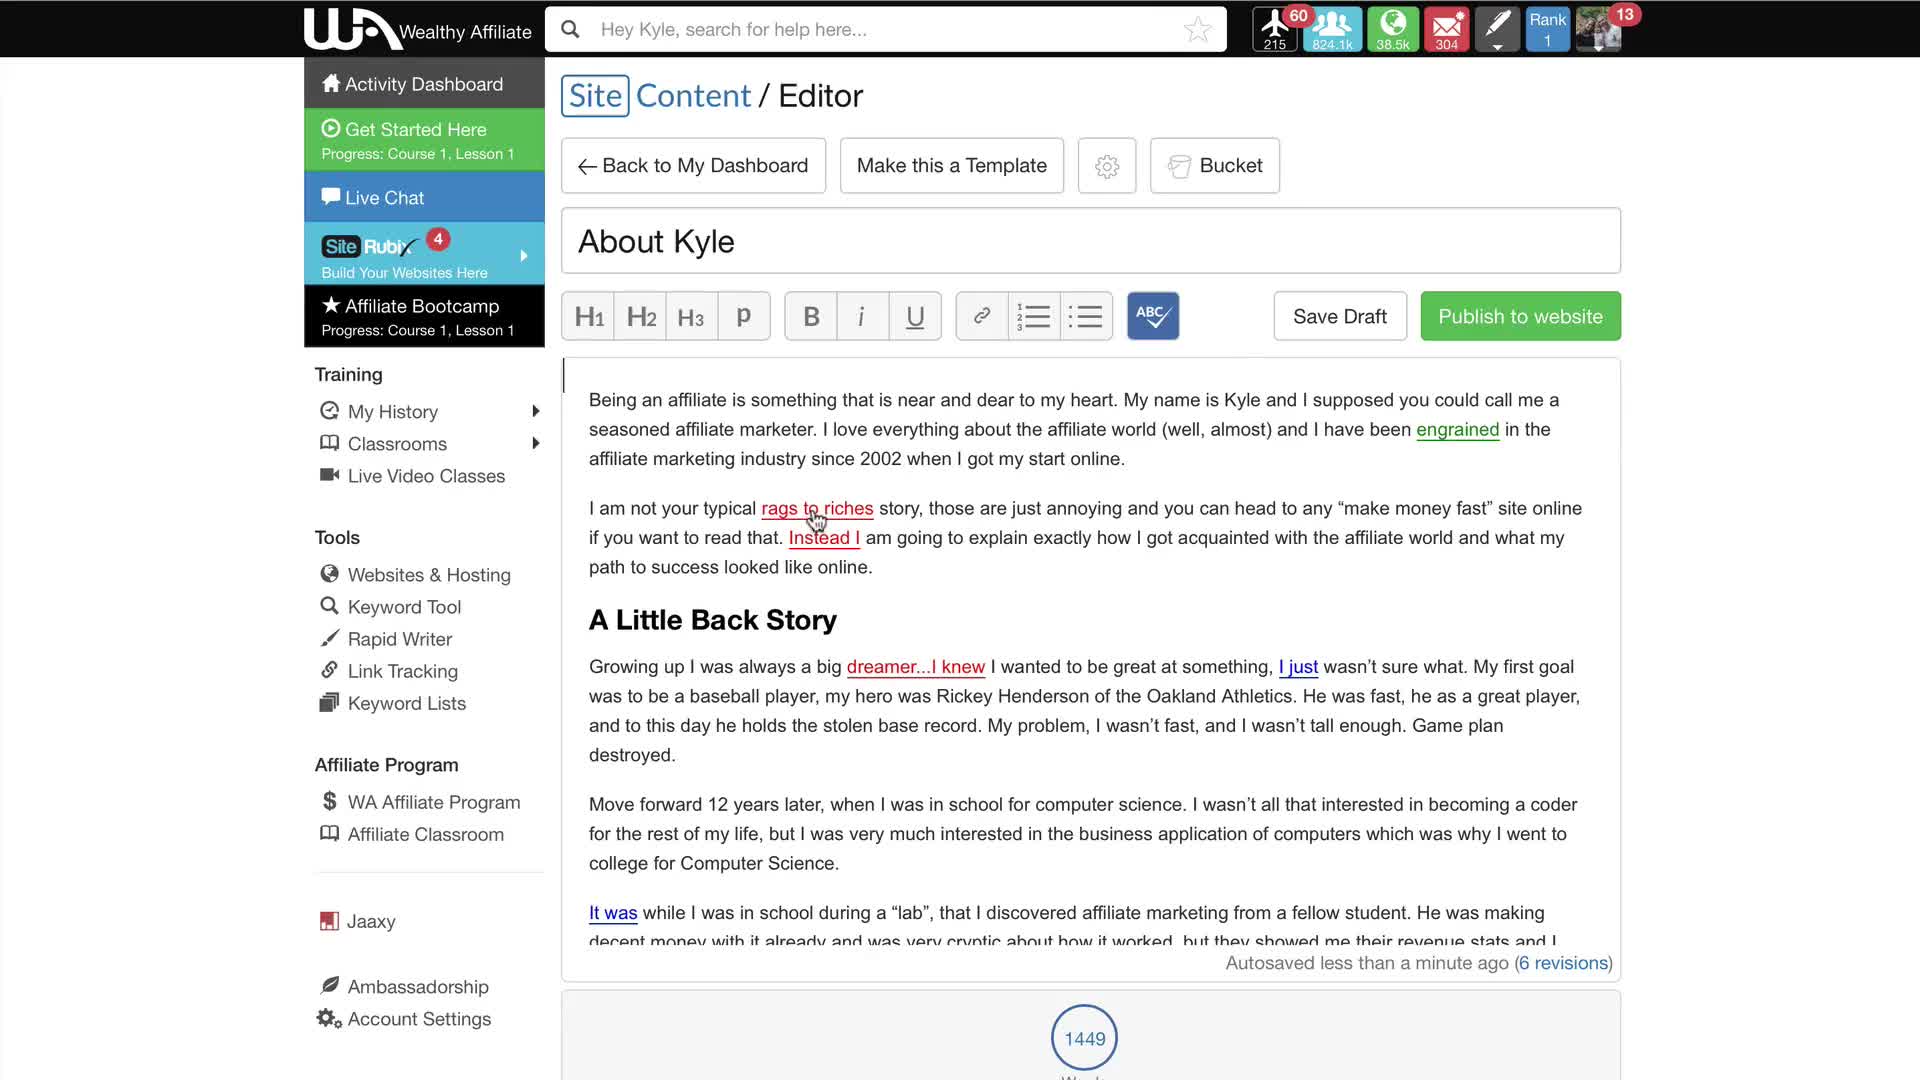Open the airplane icon showing 215
This screenshot has height=1080, width=1920.
(1275, 29)
